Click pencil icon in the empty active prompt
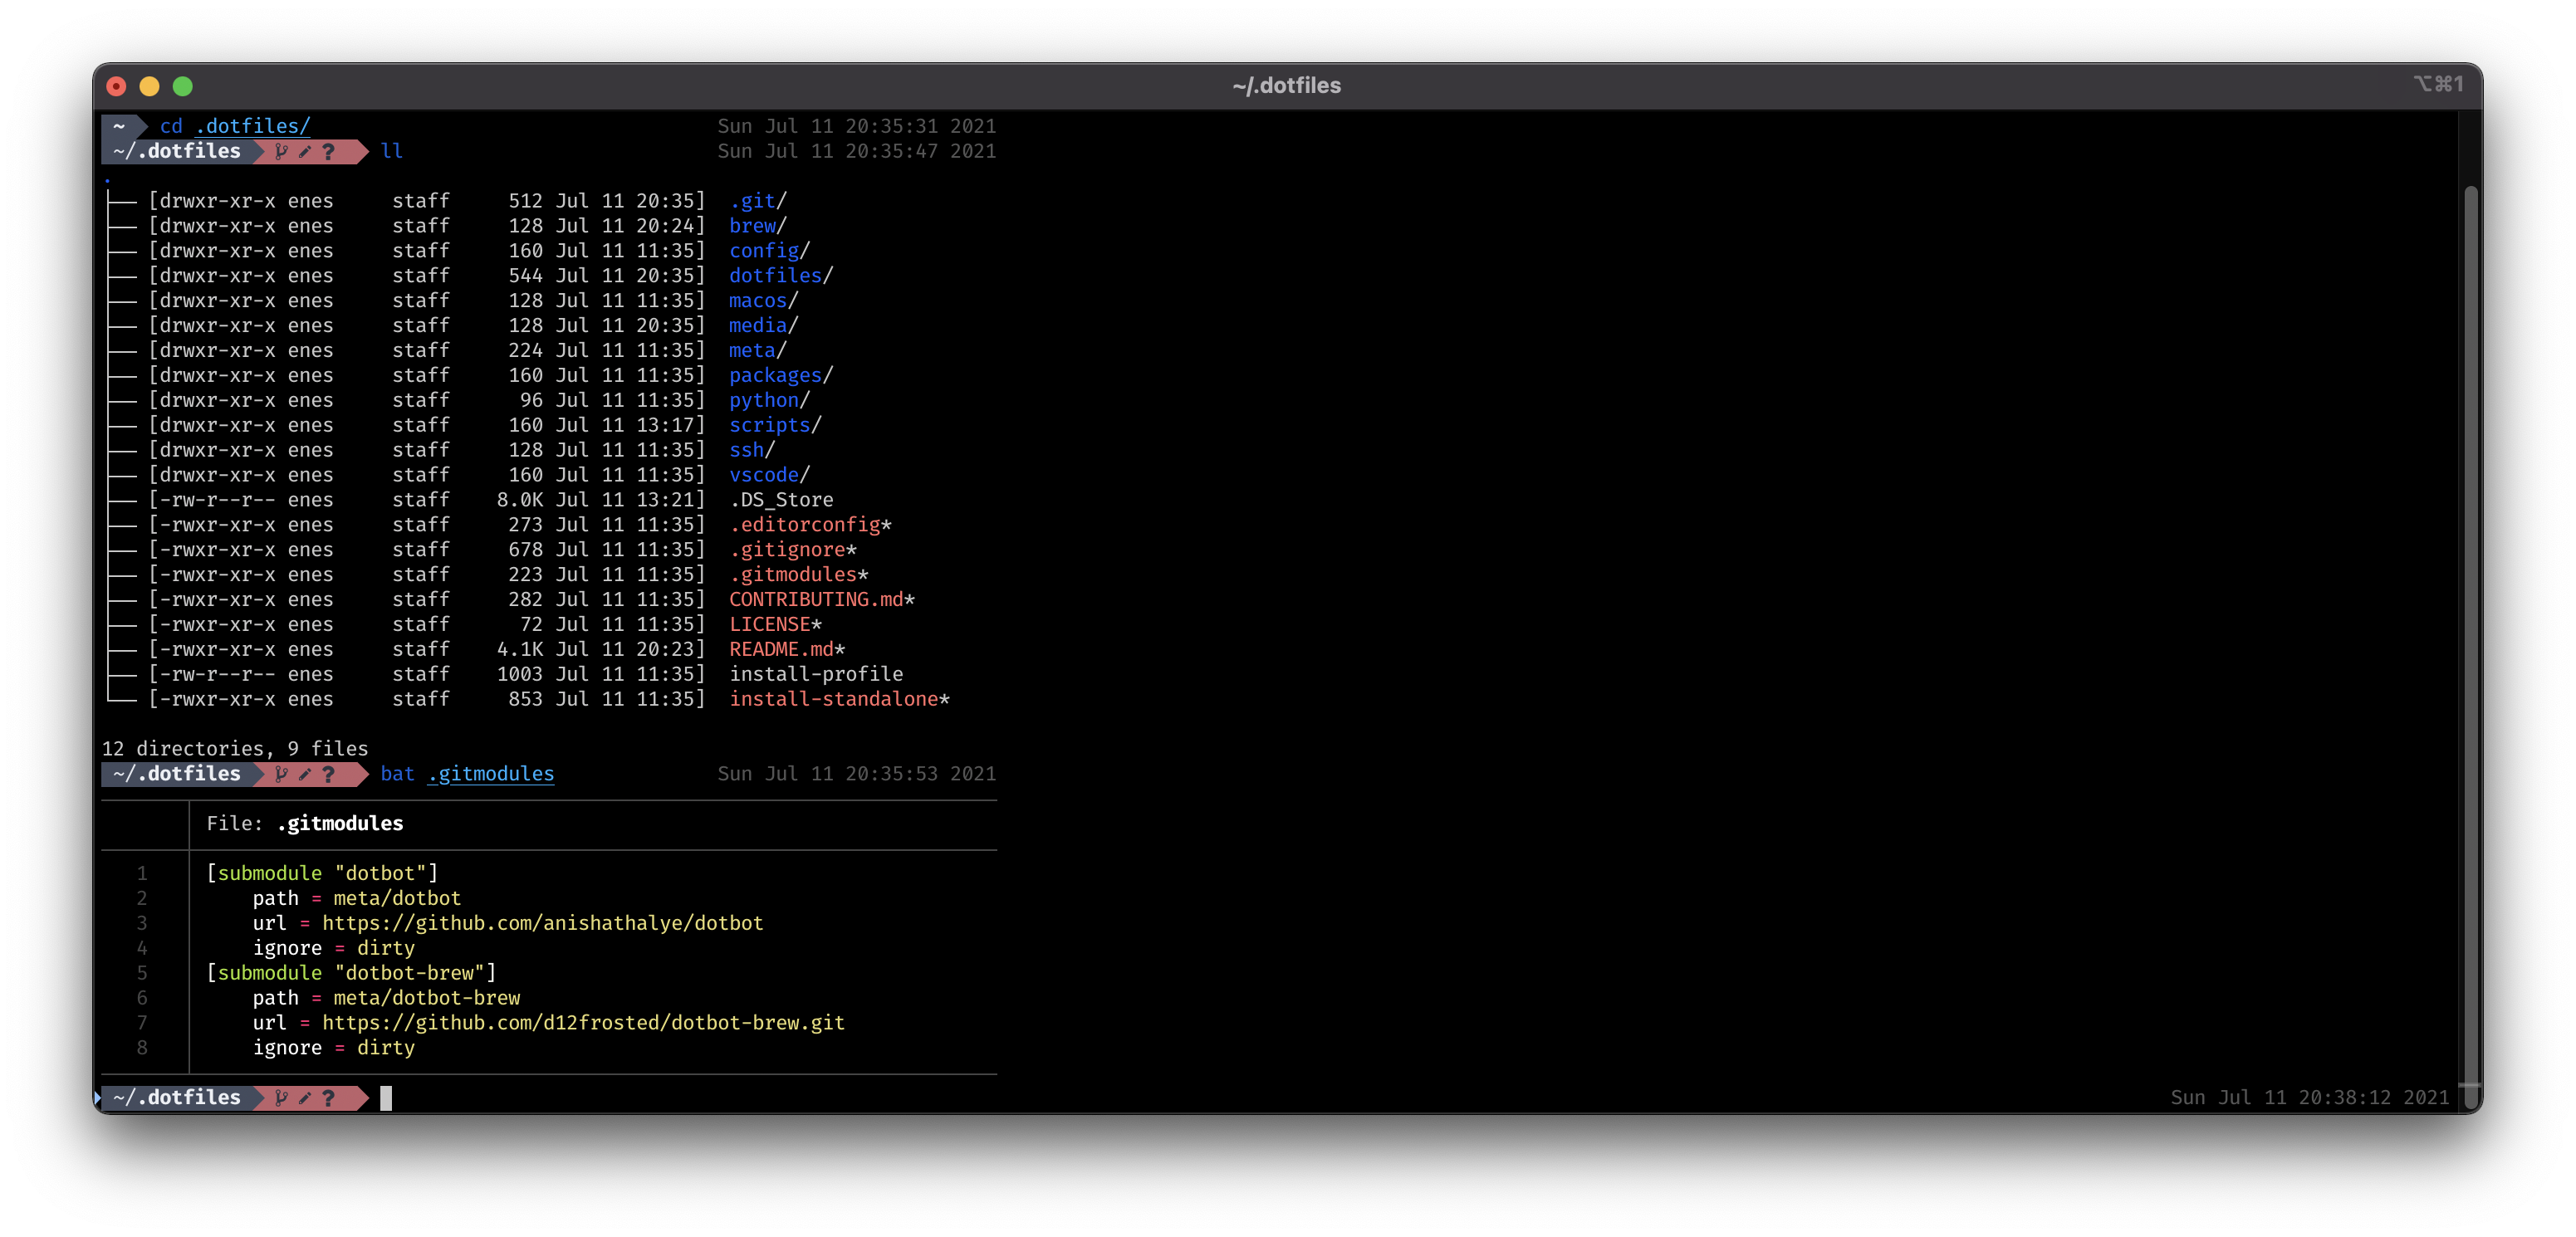 point(305,1098)
